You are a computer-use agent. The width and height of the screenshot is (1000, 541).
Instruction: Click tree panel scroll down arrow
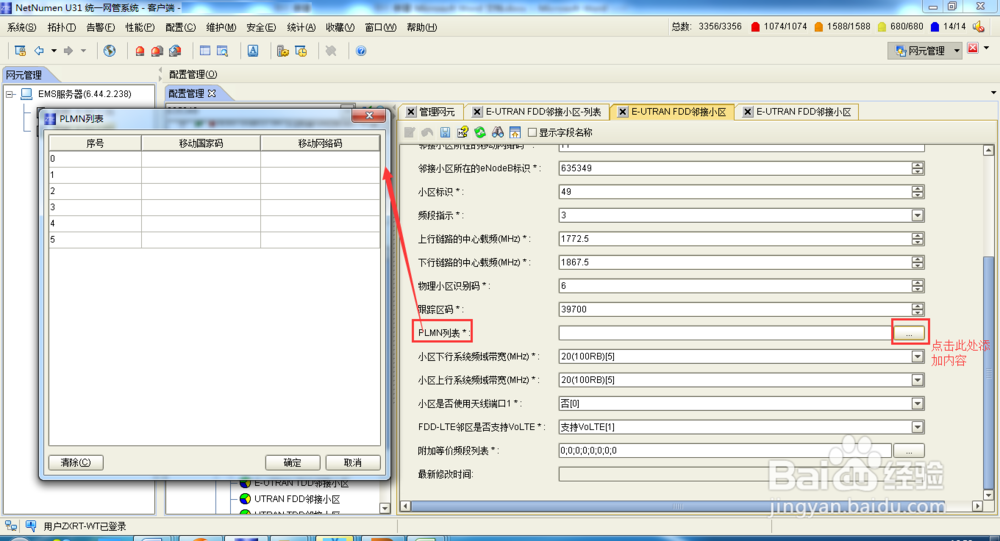[x=385, y=508]
